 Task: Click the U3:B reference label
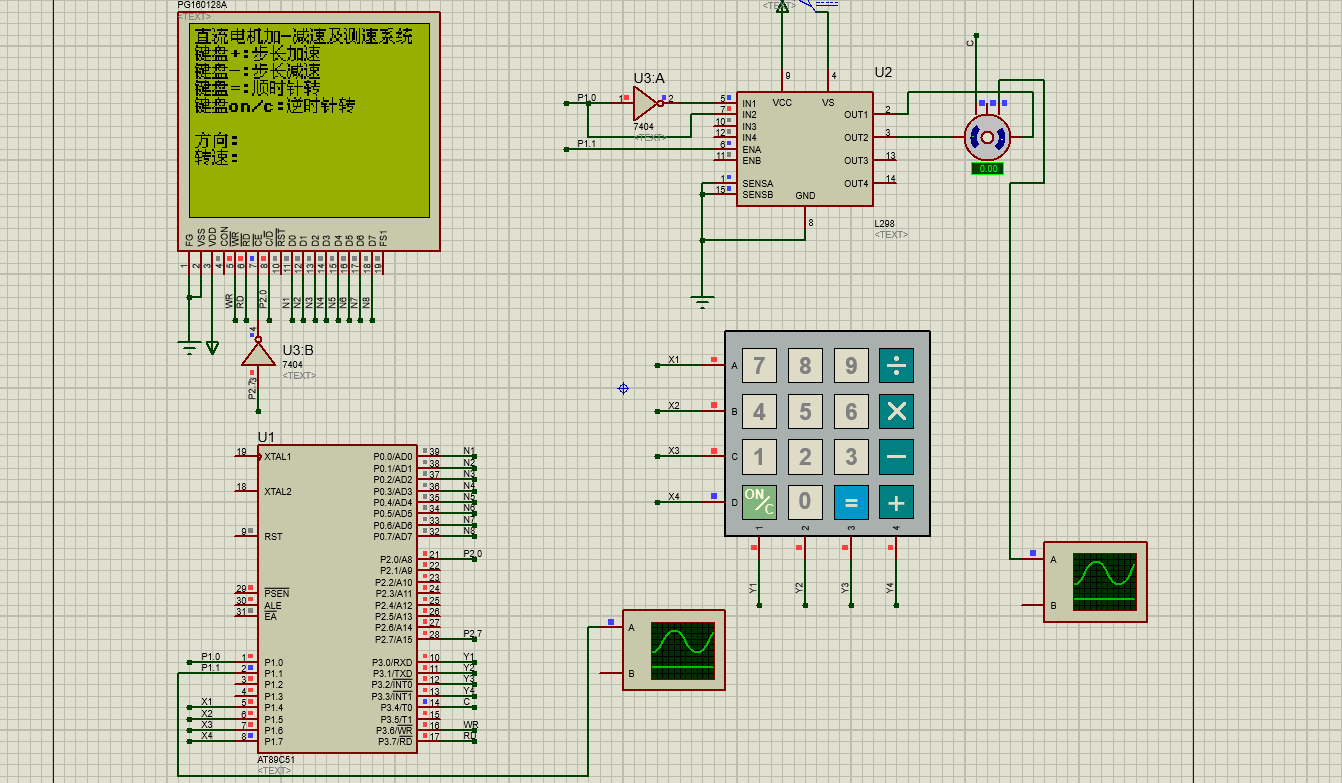pyautogui.click(x=298, y=350)
